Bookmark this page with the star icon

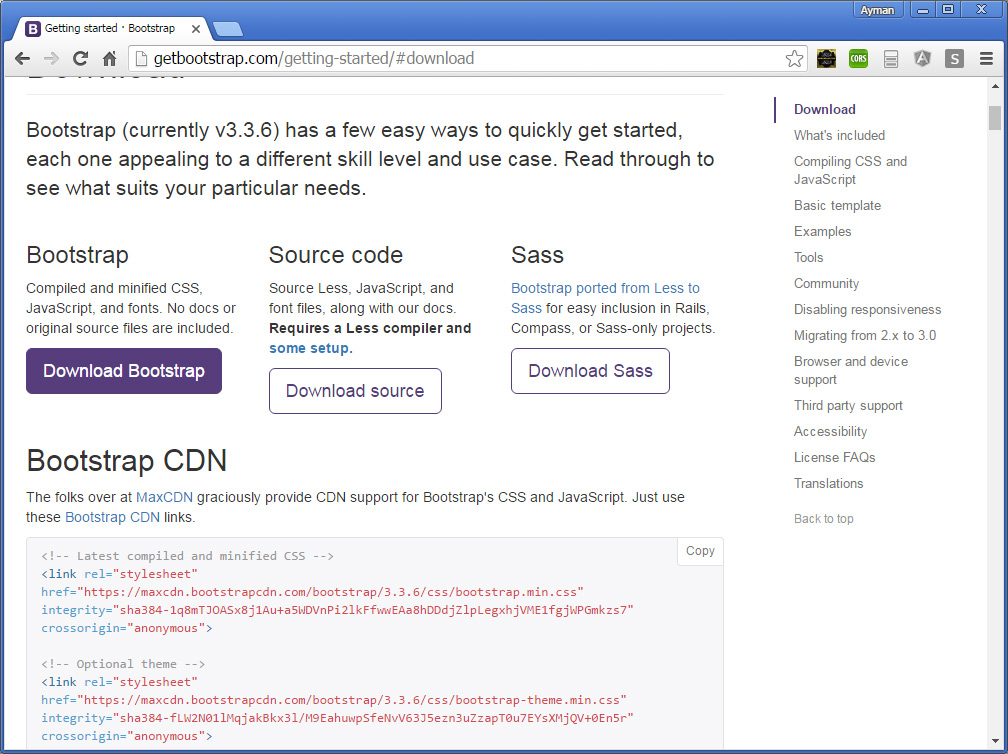(x=794, y=59)
